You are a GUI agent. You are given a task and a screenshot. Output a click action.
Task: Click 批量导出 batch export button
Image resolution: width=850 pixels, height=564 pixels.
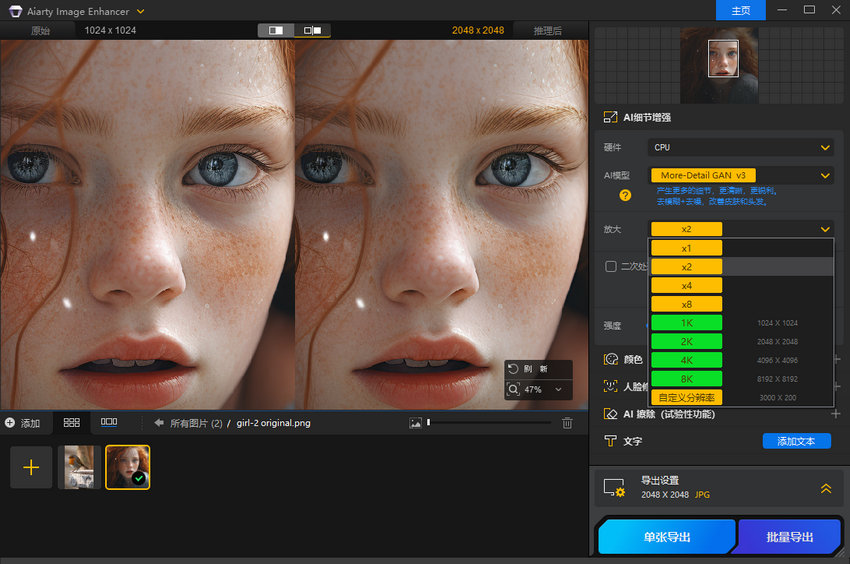coord(789,537)
